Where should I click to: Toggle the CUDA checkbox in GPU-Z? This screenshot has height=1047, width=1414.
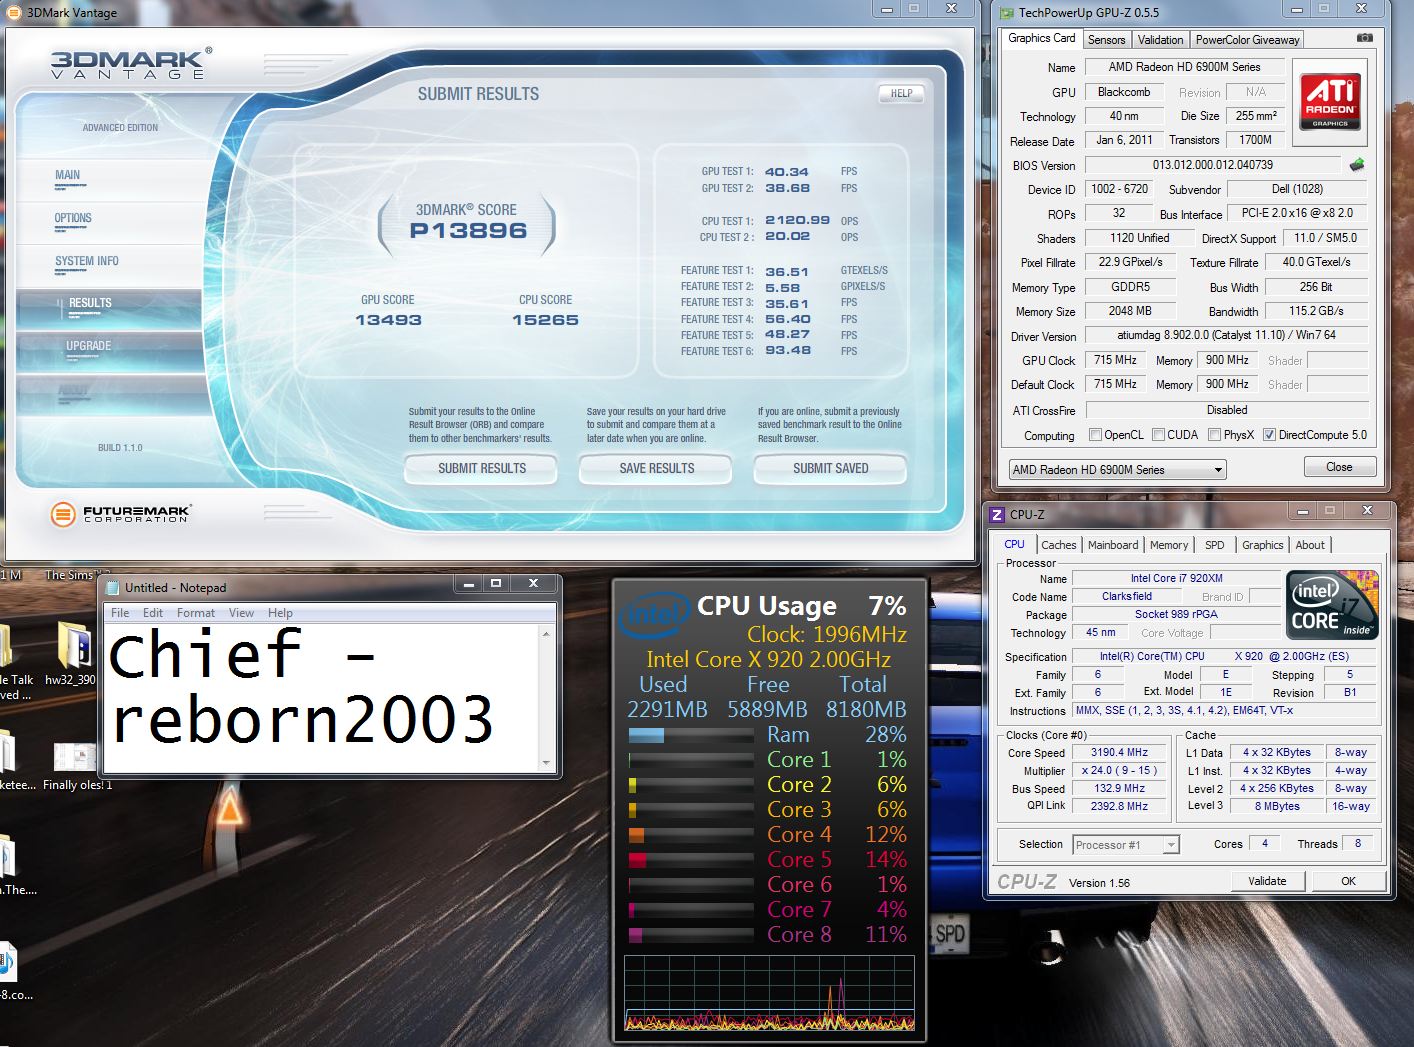coord(1158,435)
